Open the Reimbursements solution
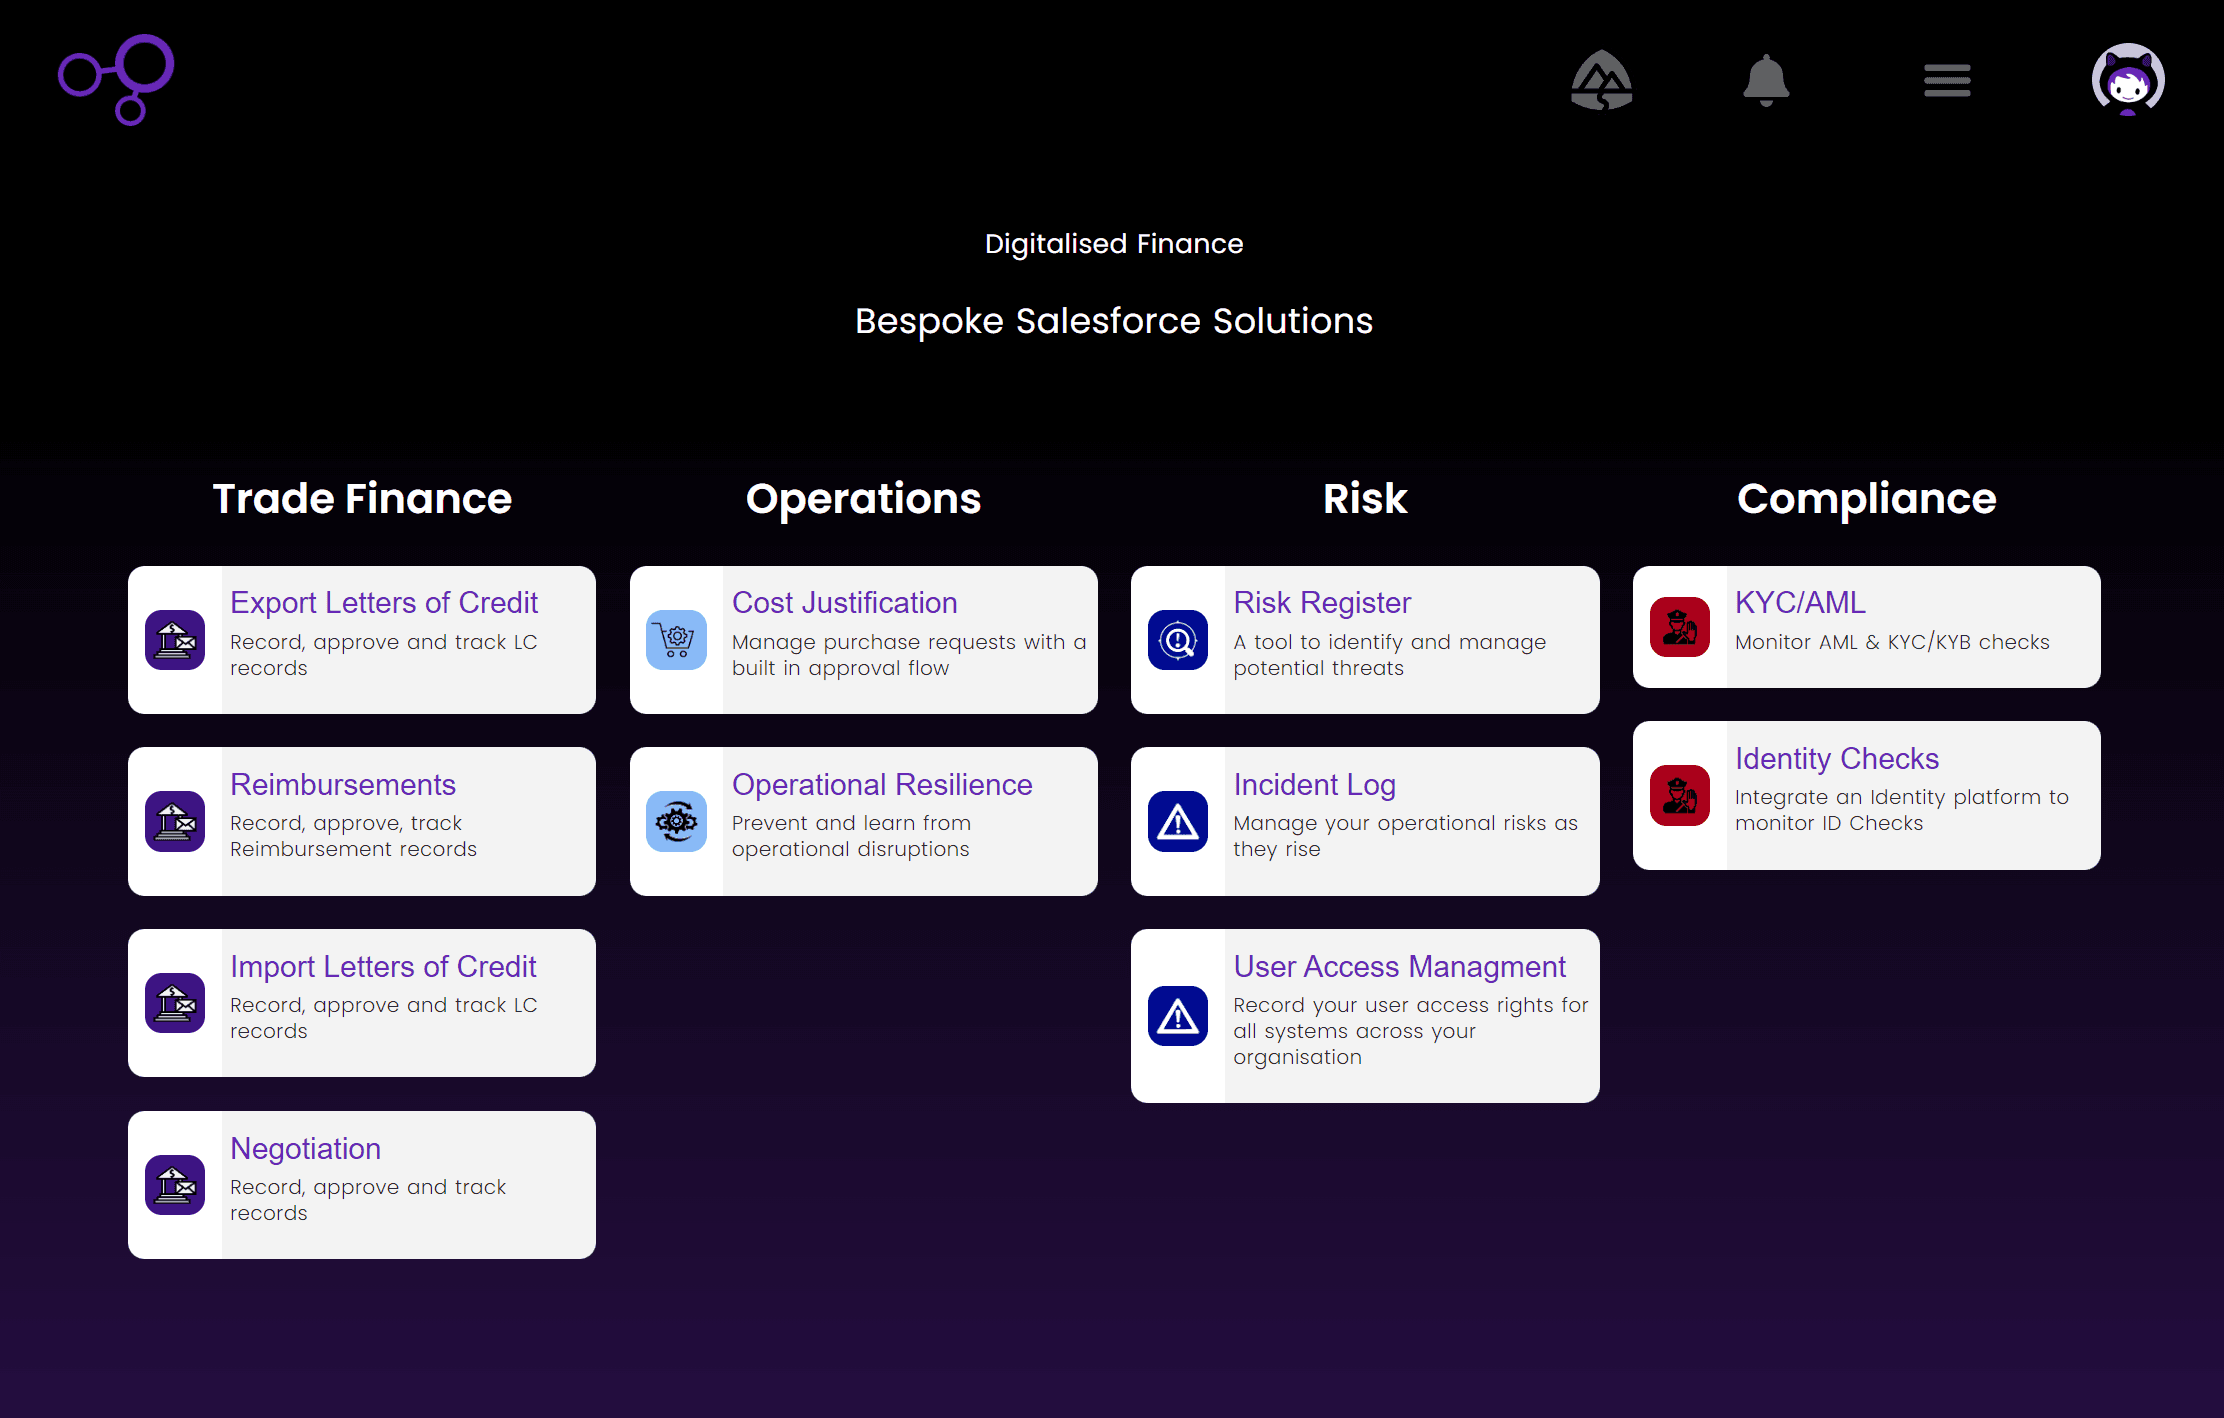Image resolution: width=2224 pixels, height=1418 pixels. 343,785
